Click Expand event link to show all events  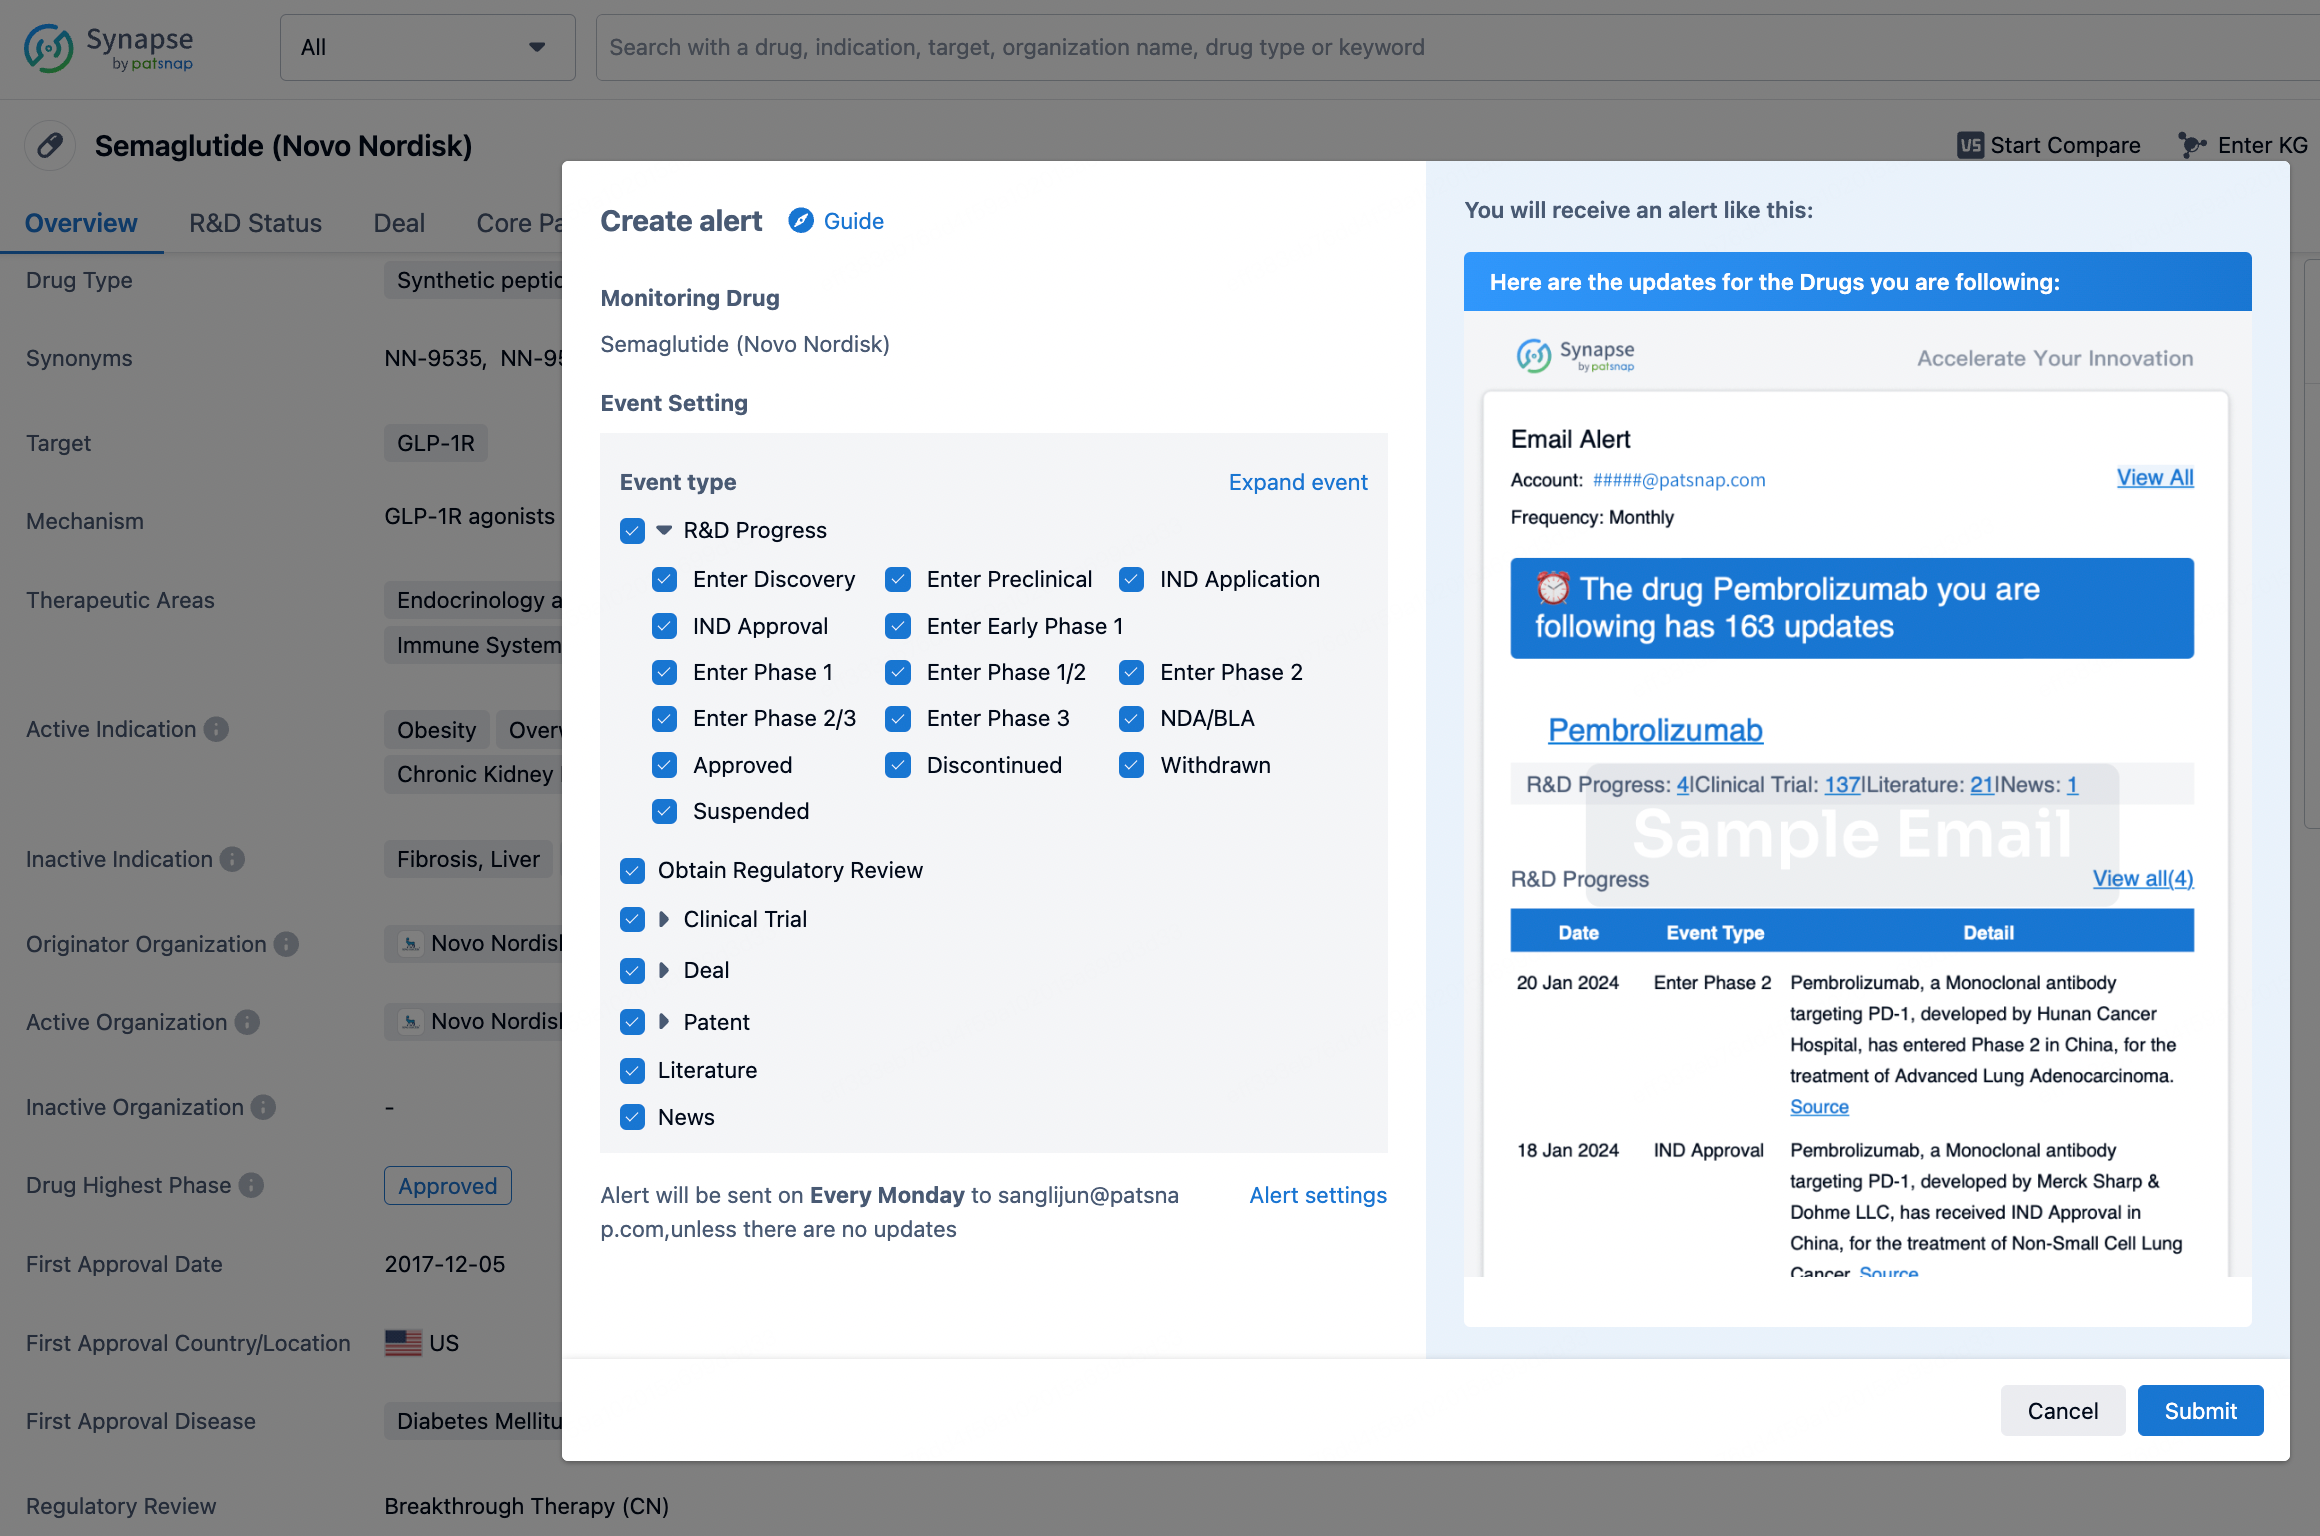tap(1299, 482)
